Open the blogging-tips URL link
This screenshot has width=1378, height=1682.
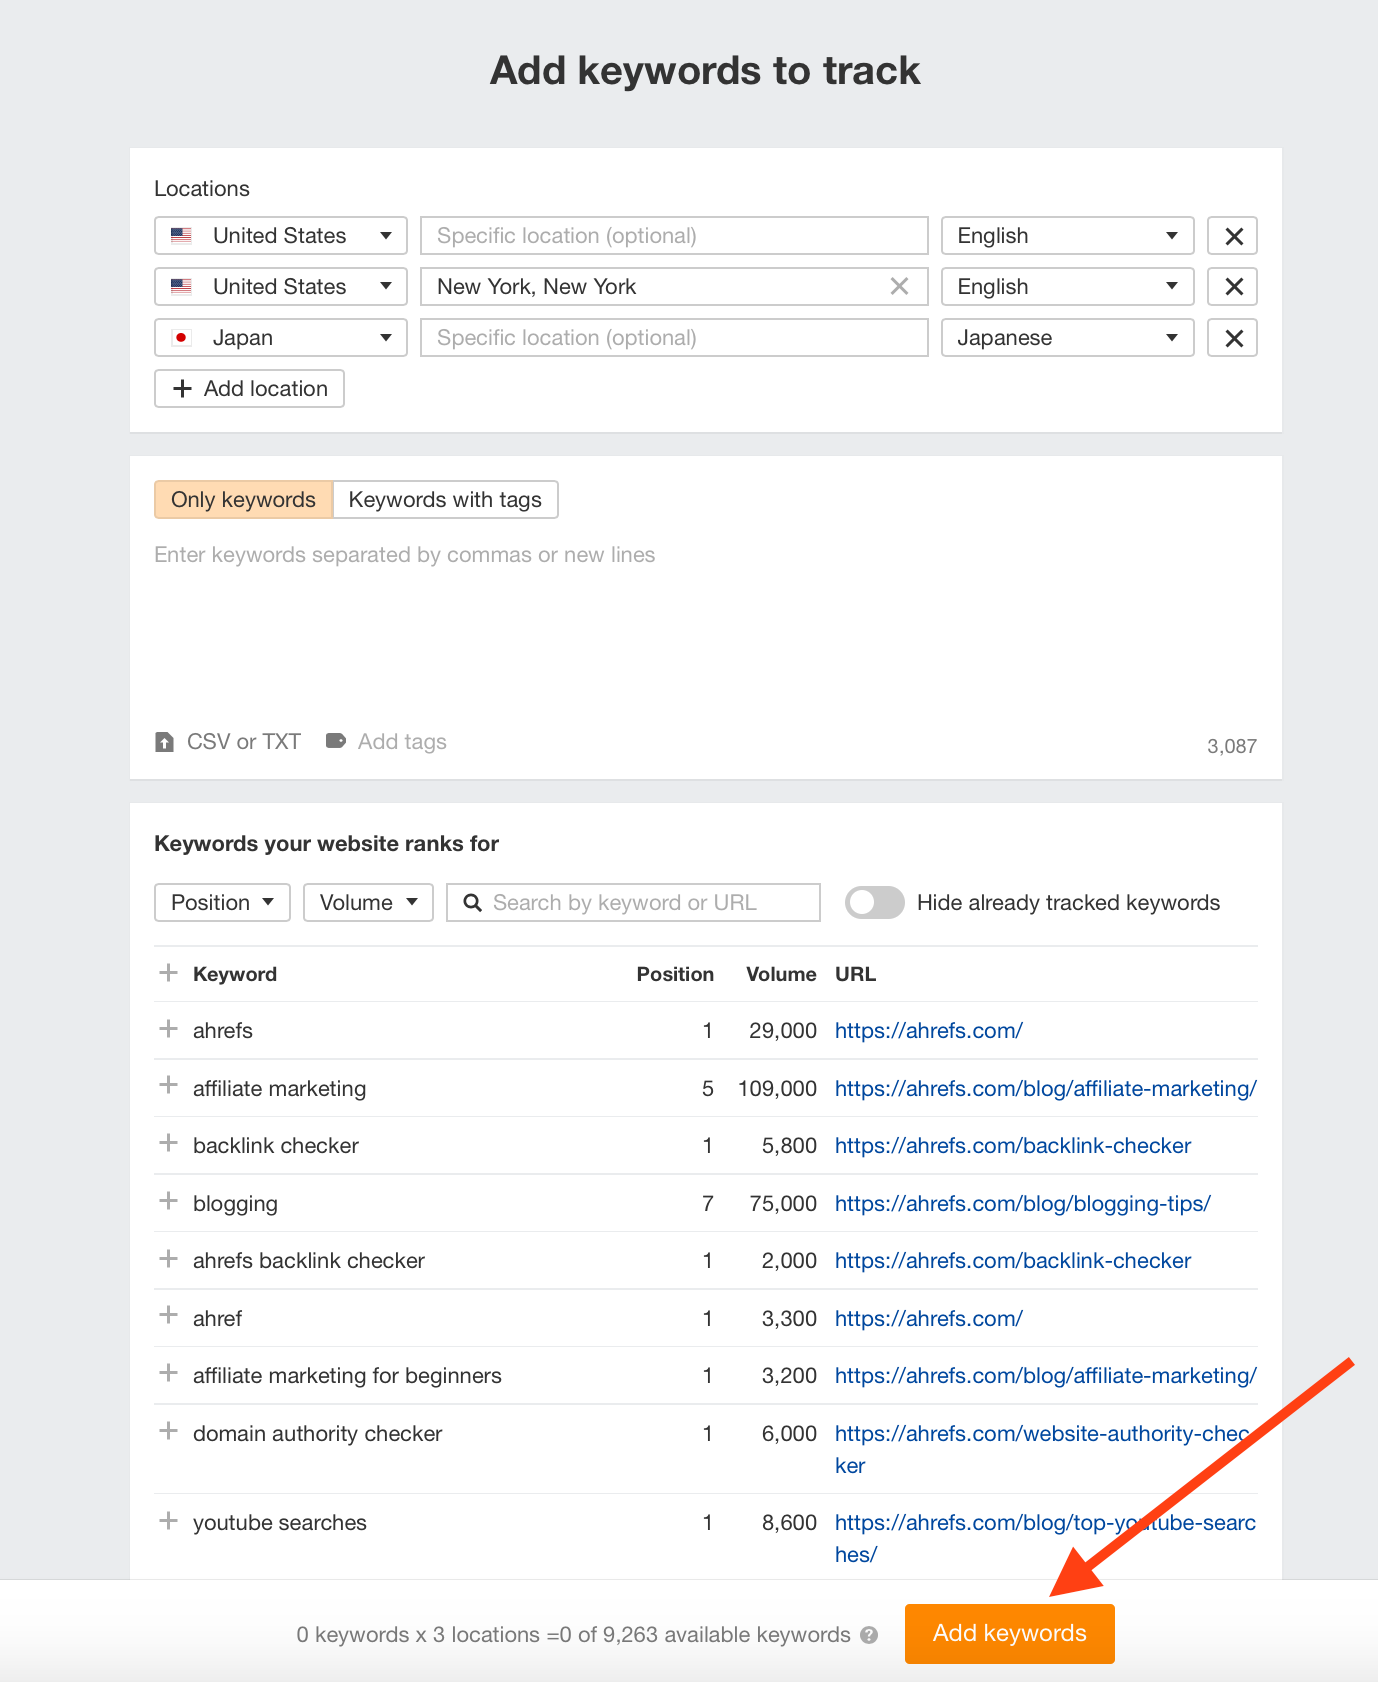coord(1022,1203)
